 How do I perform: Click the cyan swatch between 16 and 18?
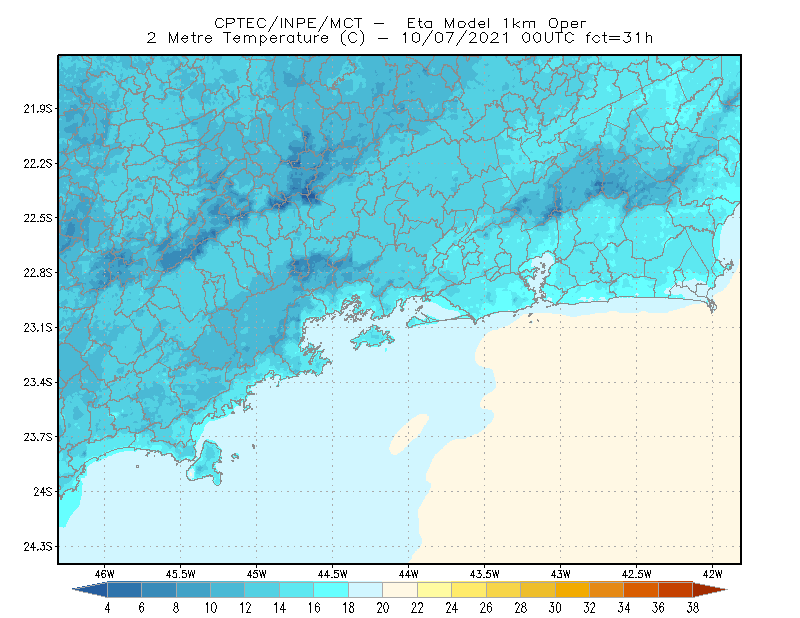pyautogui.click(x=331, y=590)
